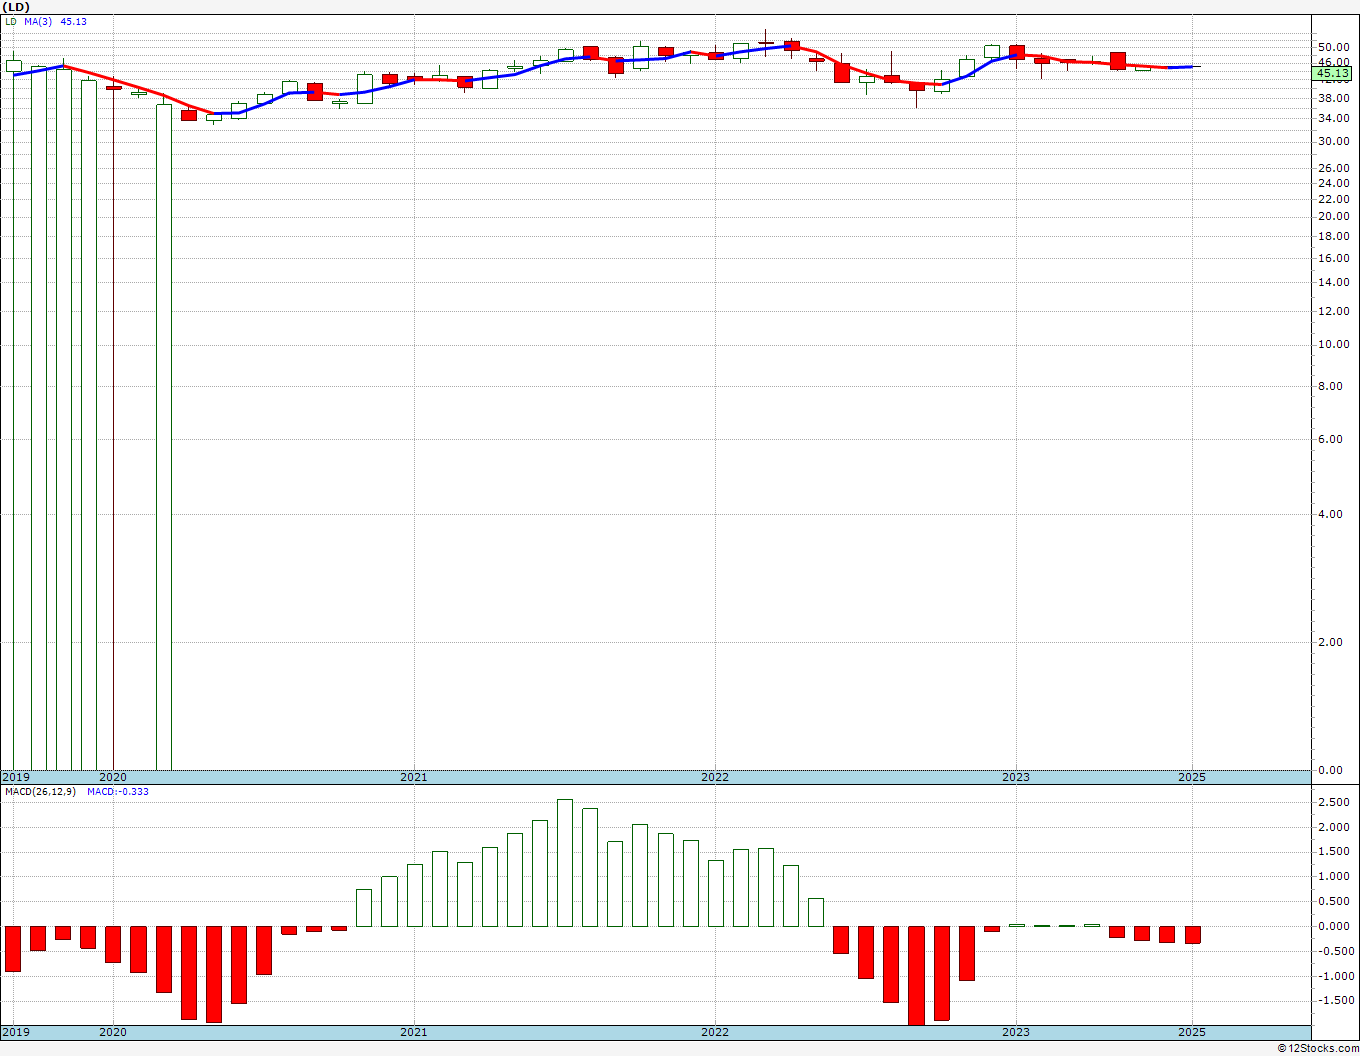The image size is (1360, 1056).
Task: Click the 0.500 MACD axis label
Action: tap(1336, 901)
